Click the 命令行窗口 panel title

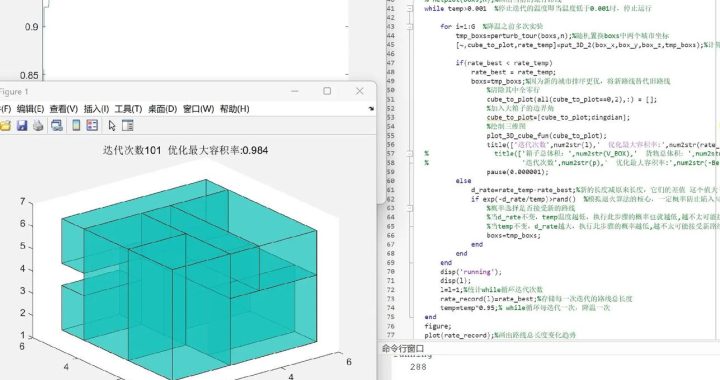[x=403, y=349]
